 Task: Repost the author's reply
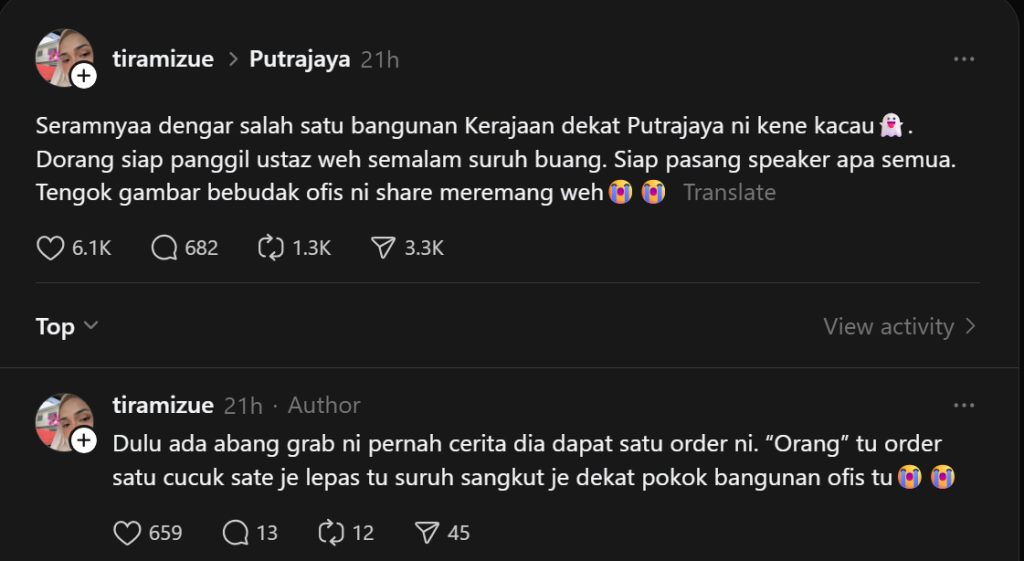(331, 533)
